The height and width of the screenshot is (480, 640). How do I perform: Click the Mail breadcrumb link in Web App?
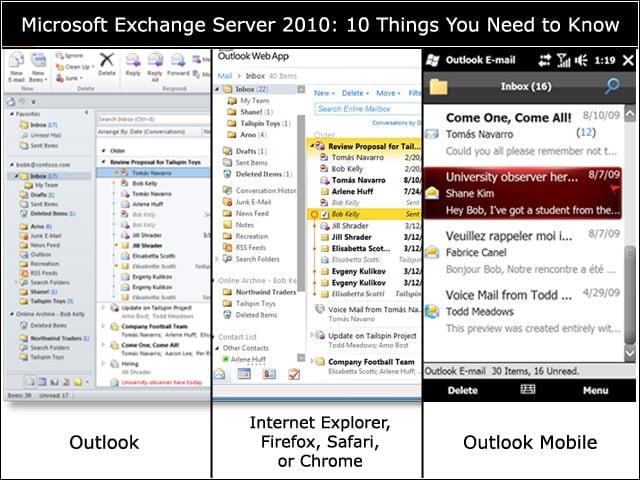224,76
